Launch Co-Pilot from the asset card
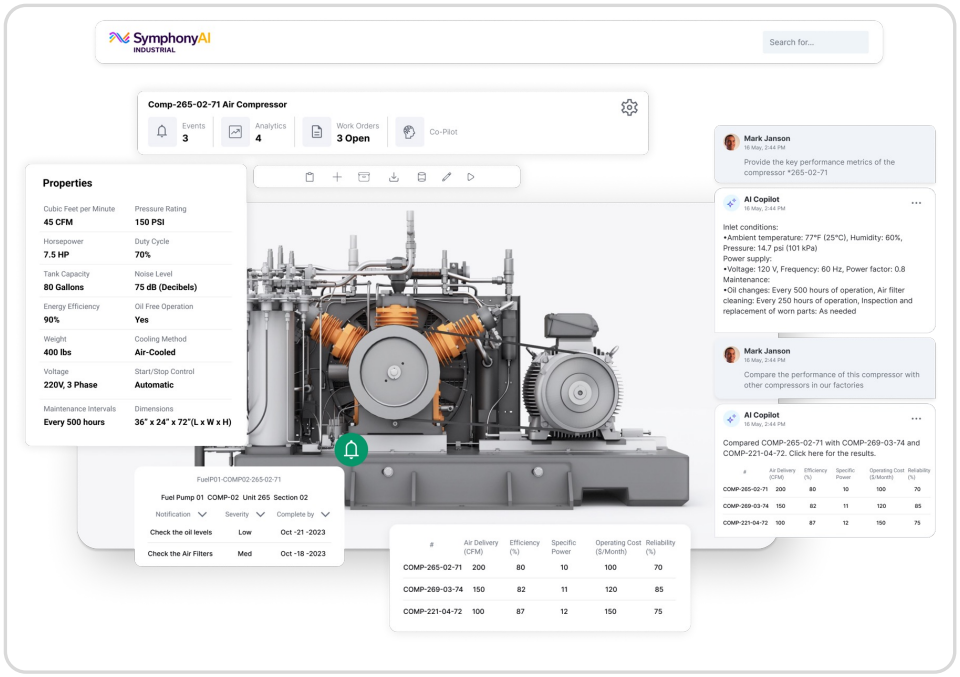The height and width of the screenshot is (677, 960). coord(409,131)
